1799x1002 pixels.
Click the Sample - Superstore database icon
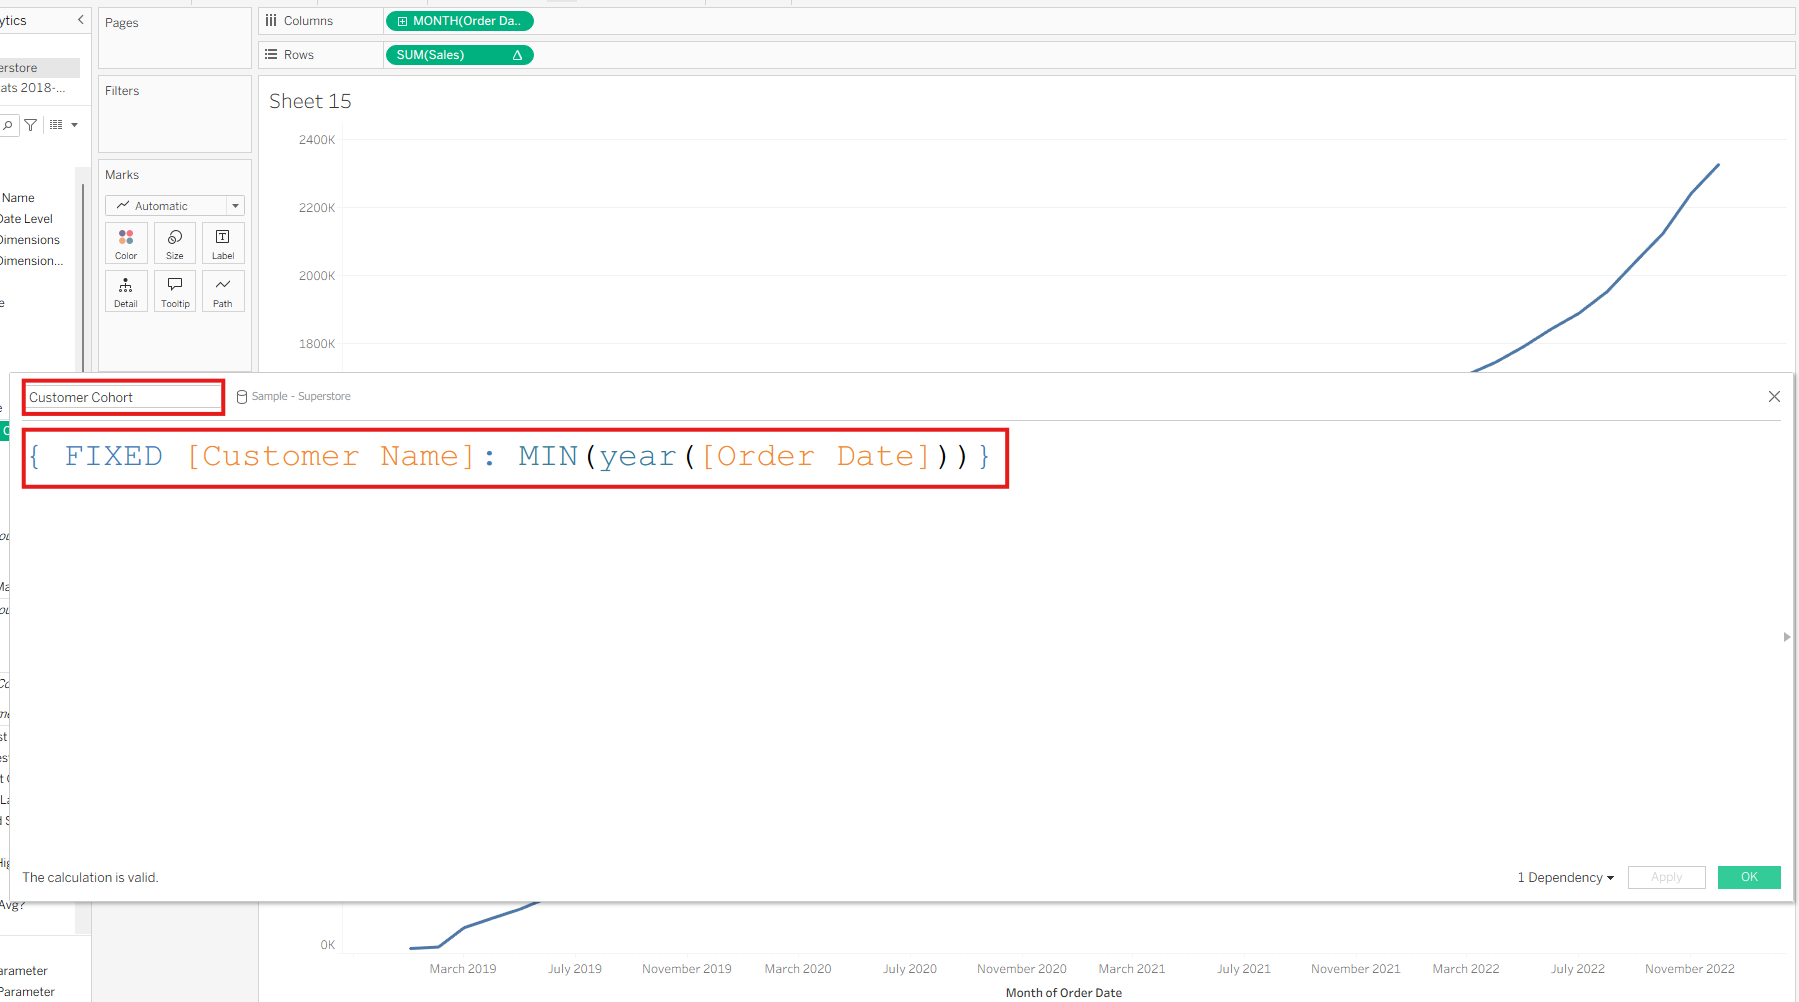point(242,397)
